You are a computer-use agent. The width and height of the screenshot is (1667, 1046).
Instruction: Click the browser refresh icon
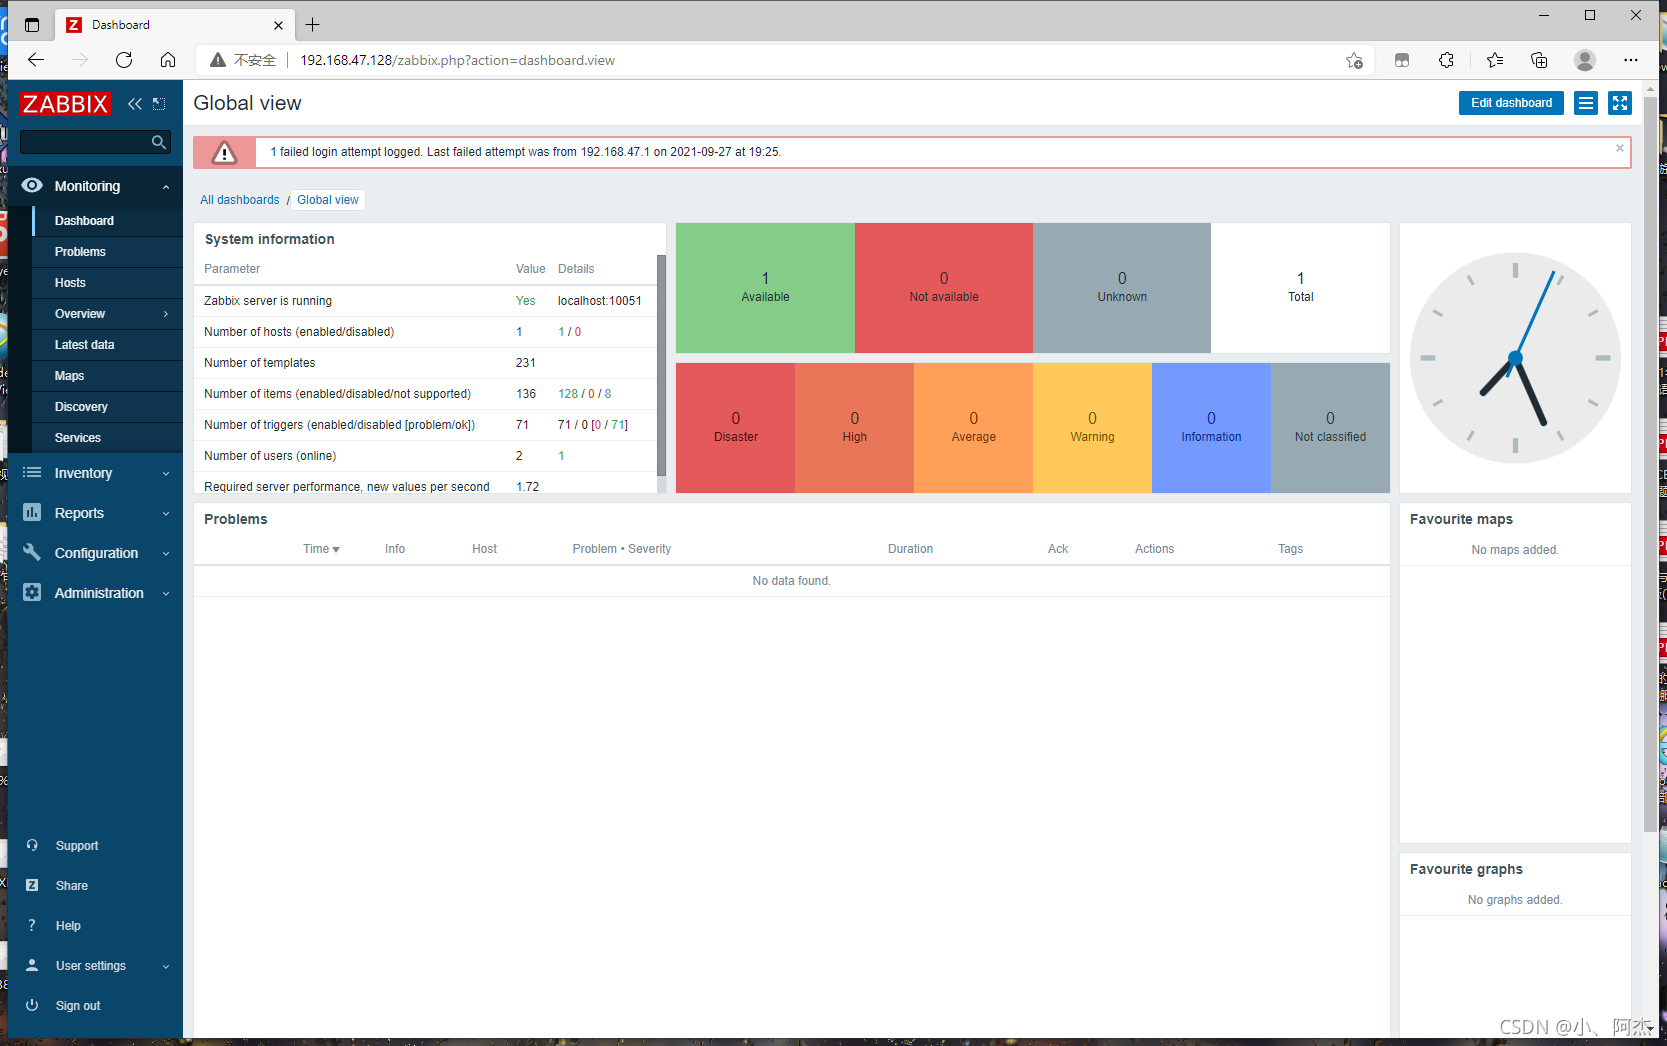coord(124,60)
